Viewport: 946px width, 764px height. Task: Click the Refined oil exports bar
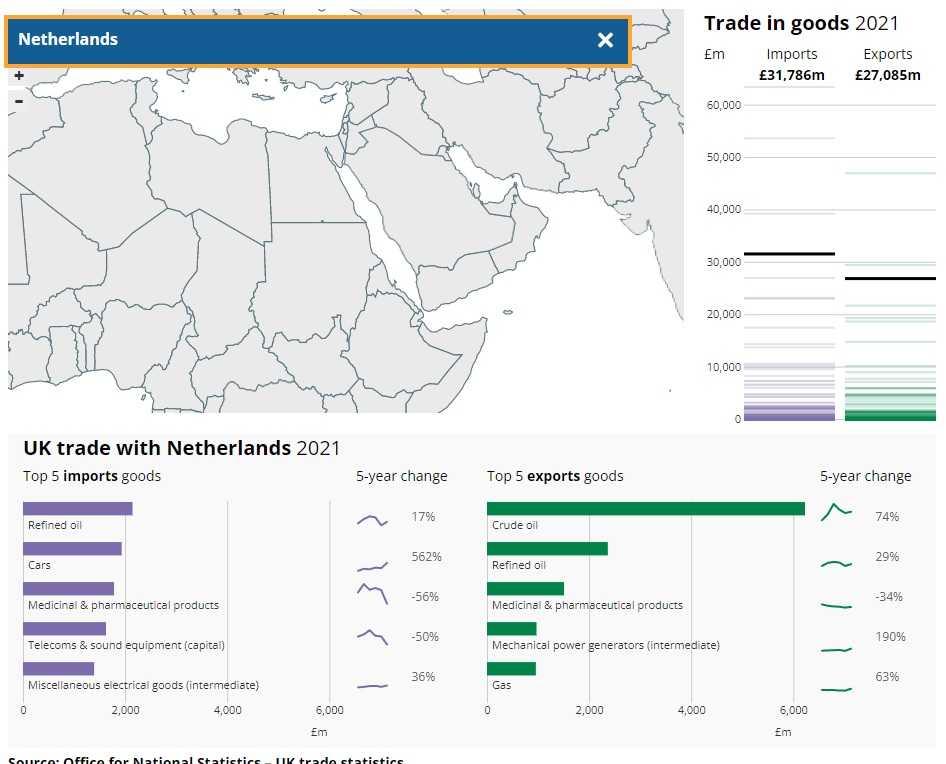pyautogui.click(x=547, y=549)
